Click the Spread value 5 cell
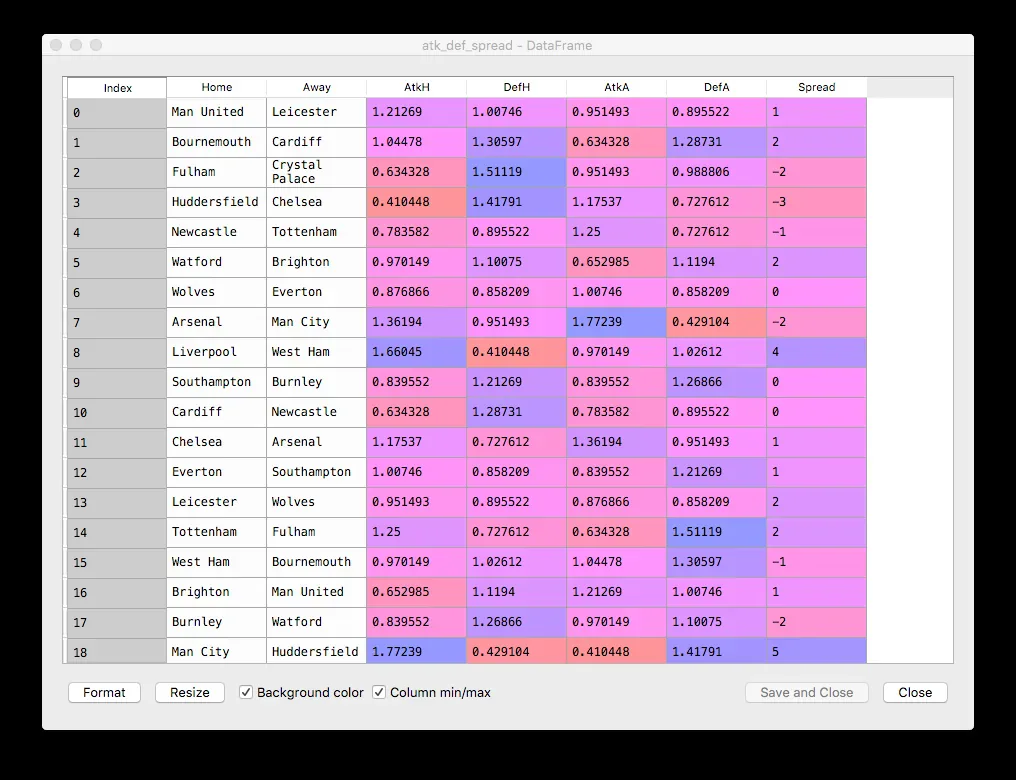The width and height of the screenshot is (1016, 780). coord(816,651)
